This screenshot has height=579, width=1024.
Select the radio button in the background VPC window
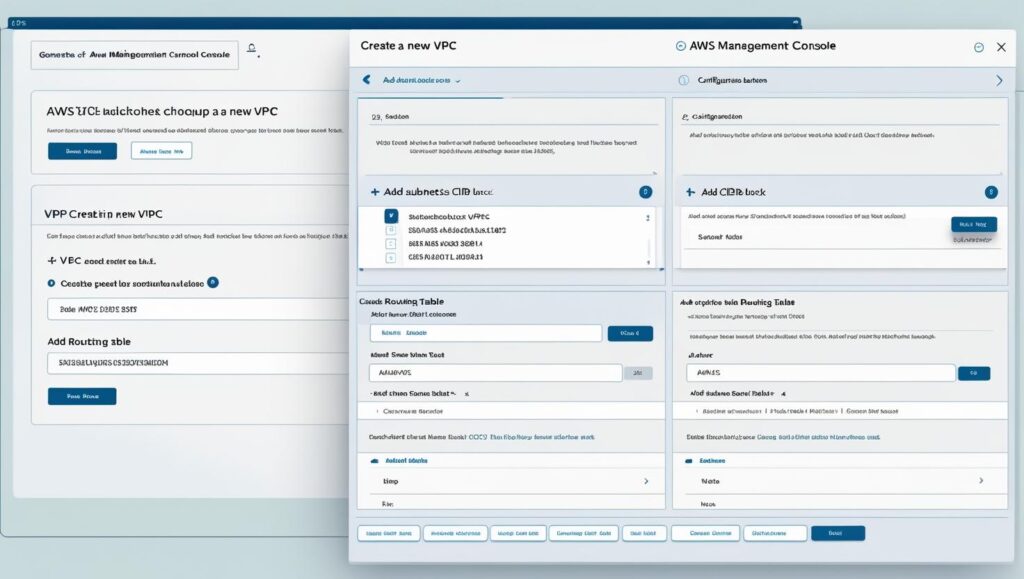pyautogui.click(x=52, y=283)
